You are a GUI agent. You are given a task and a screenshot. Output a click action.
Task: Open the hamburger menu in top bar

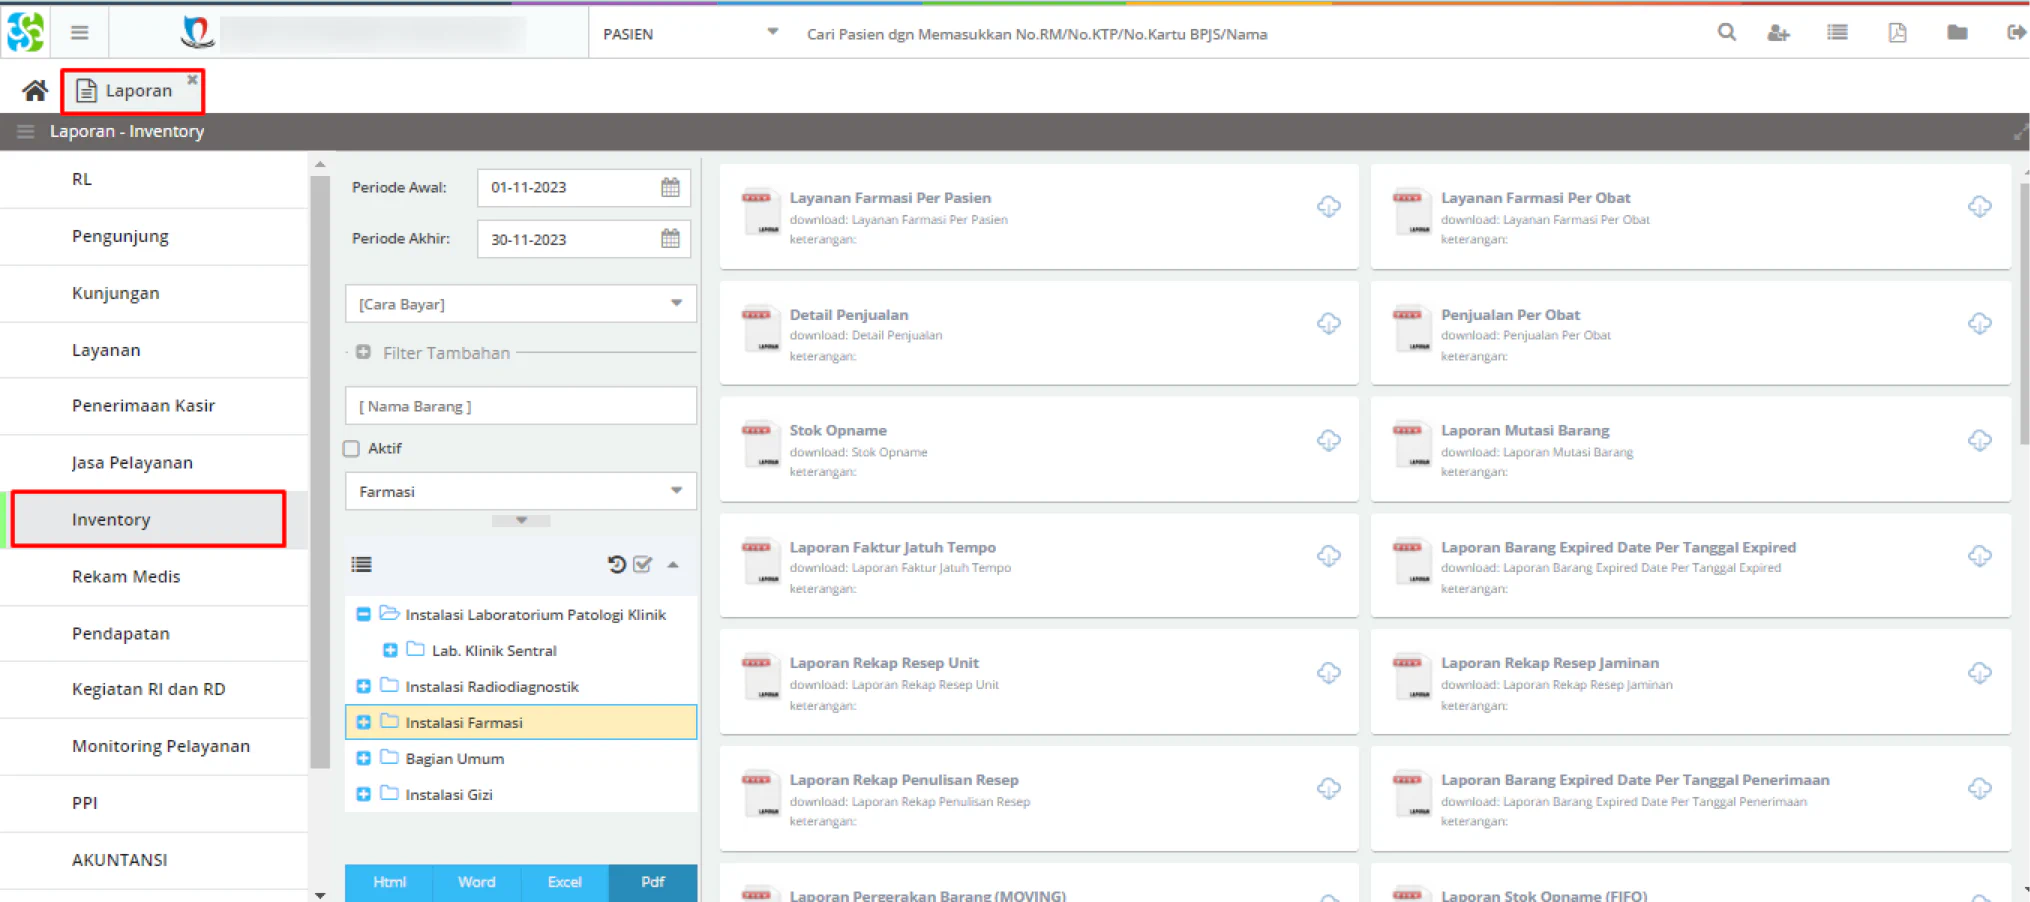click(x=80, y=33)
